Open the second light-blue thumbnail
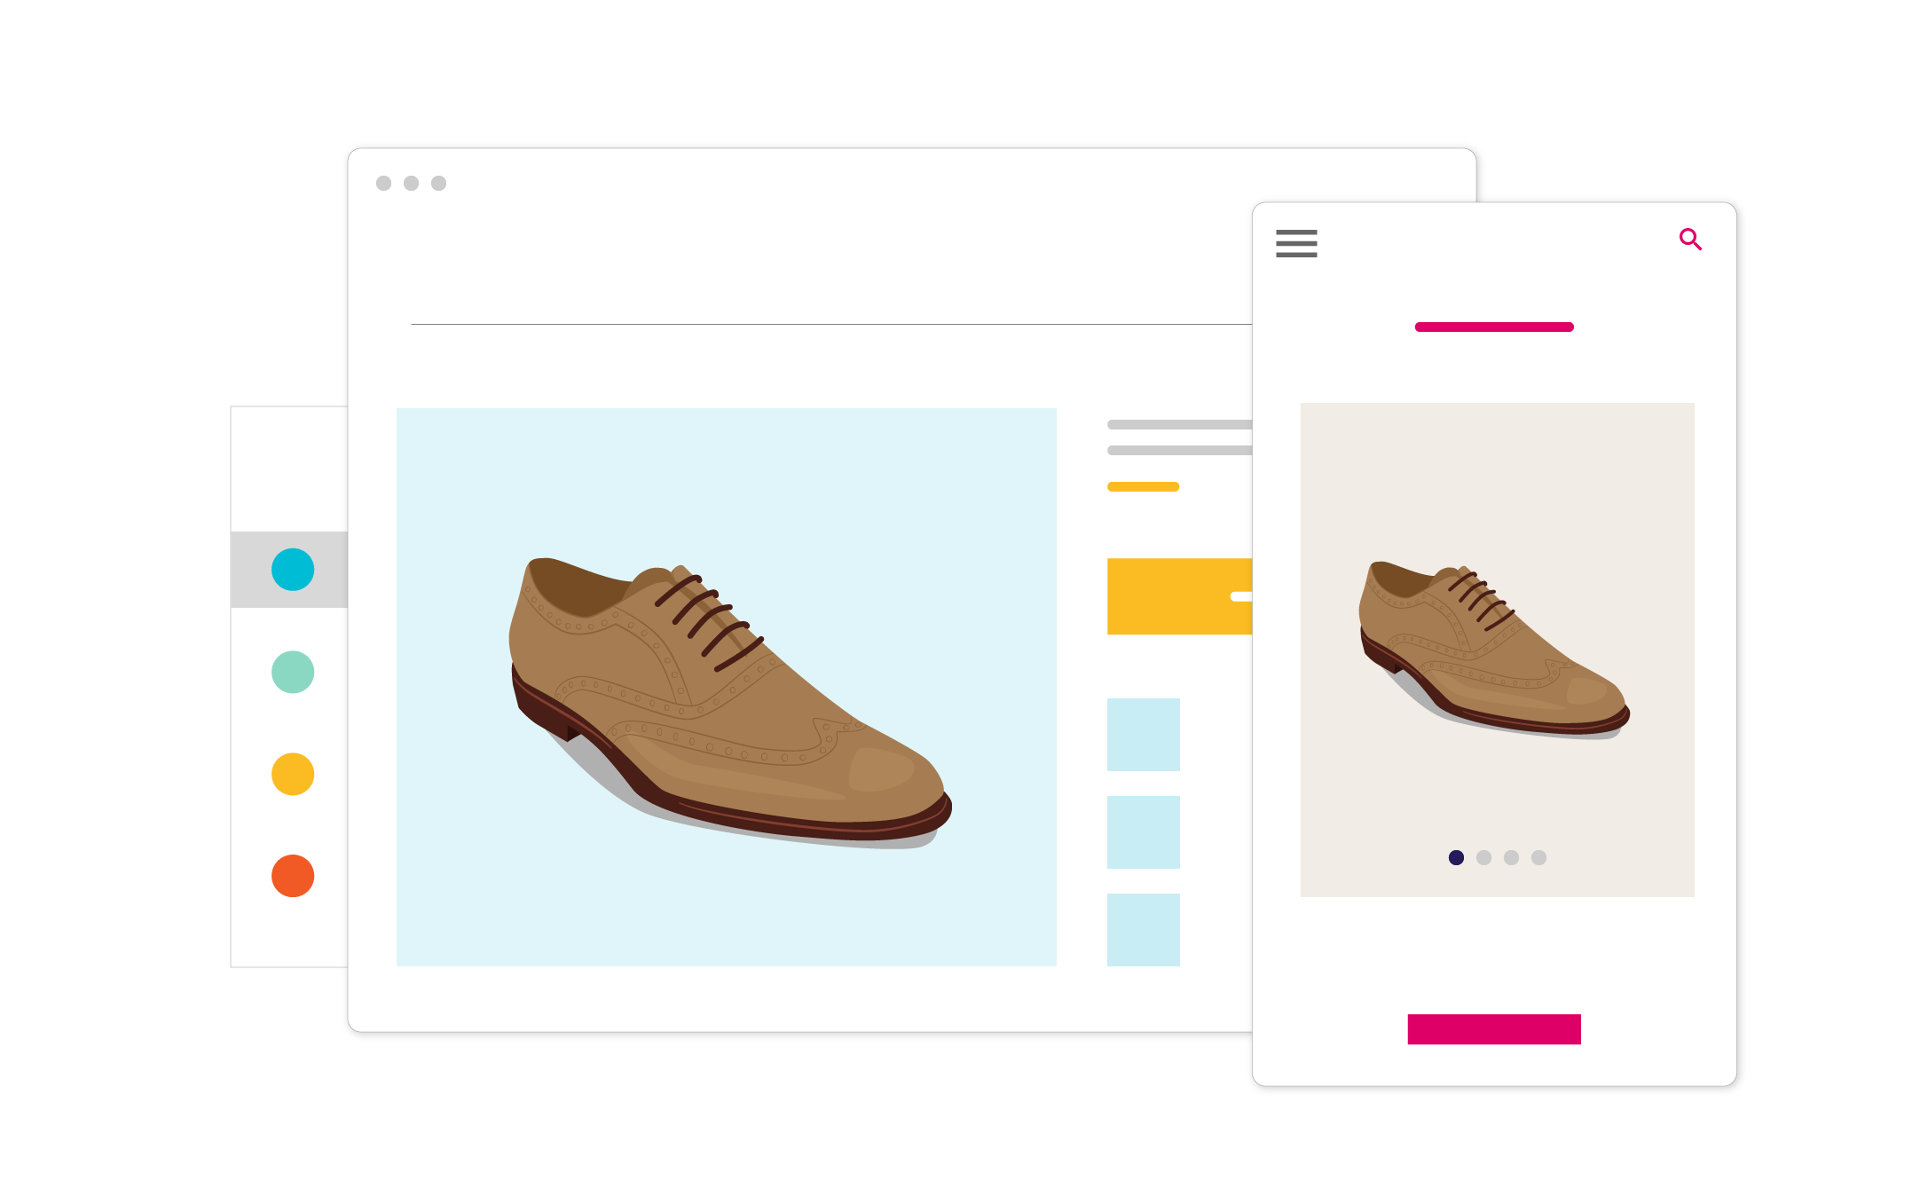The width and height of the screenshot is (1920, 1182). click(x=1143, y=832)
